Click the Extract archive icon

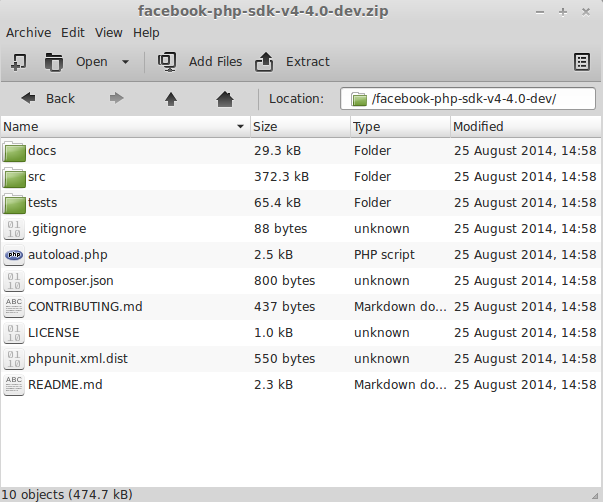[264, 62]
